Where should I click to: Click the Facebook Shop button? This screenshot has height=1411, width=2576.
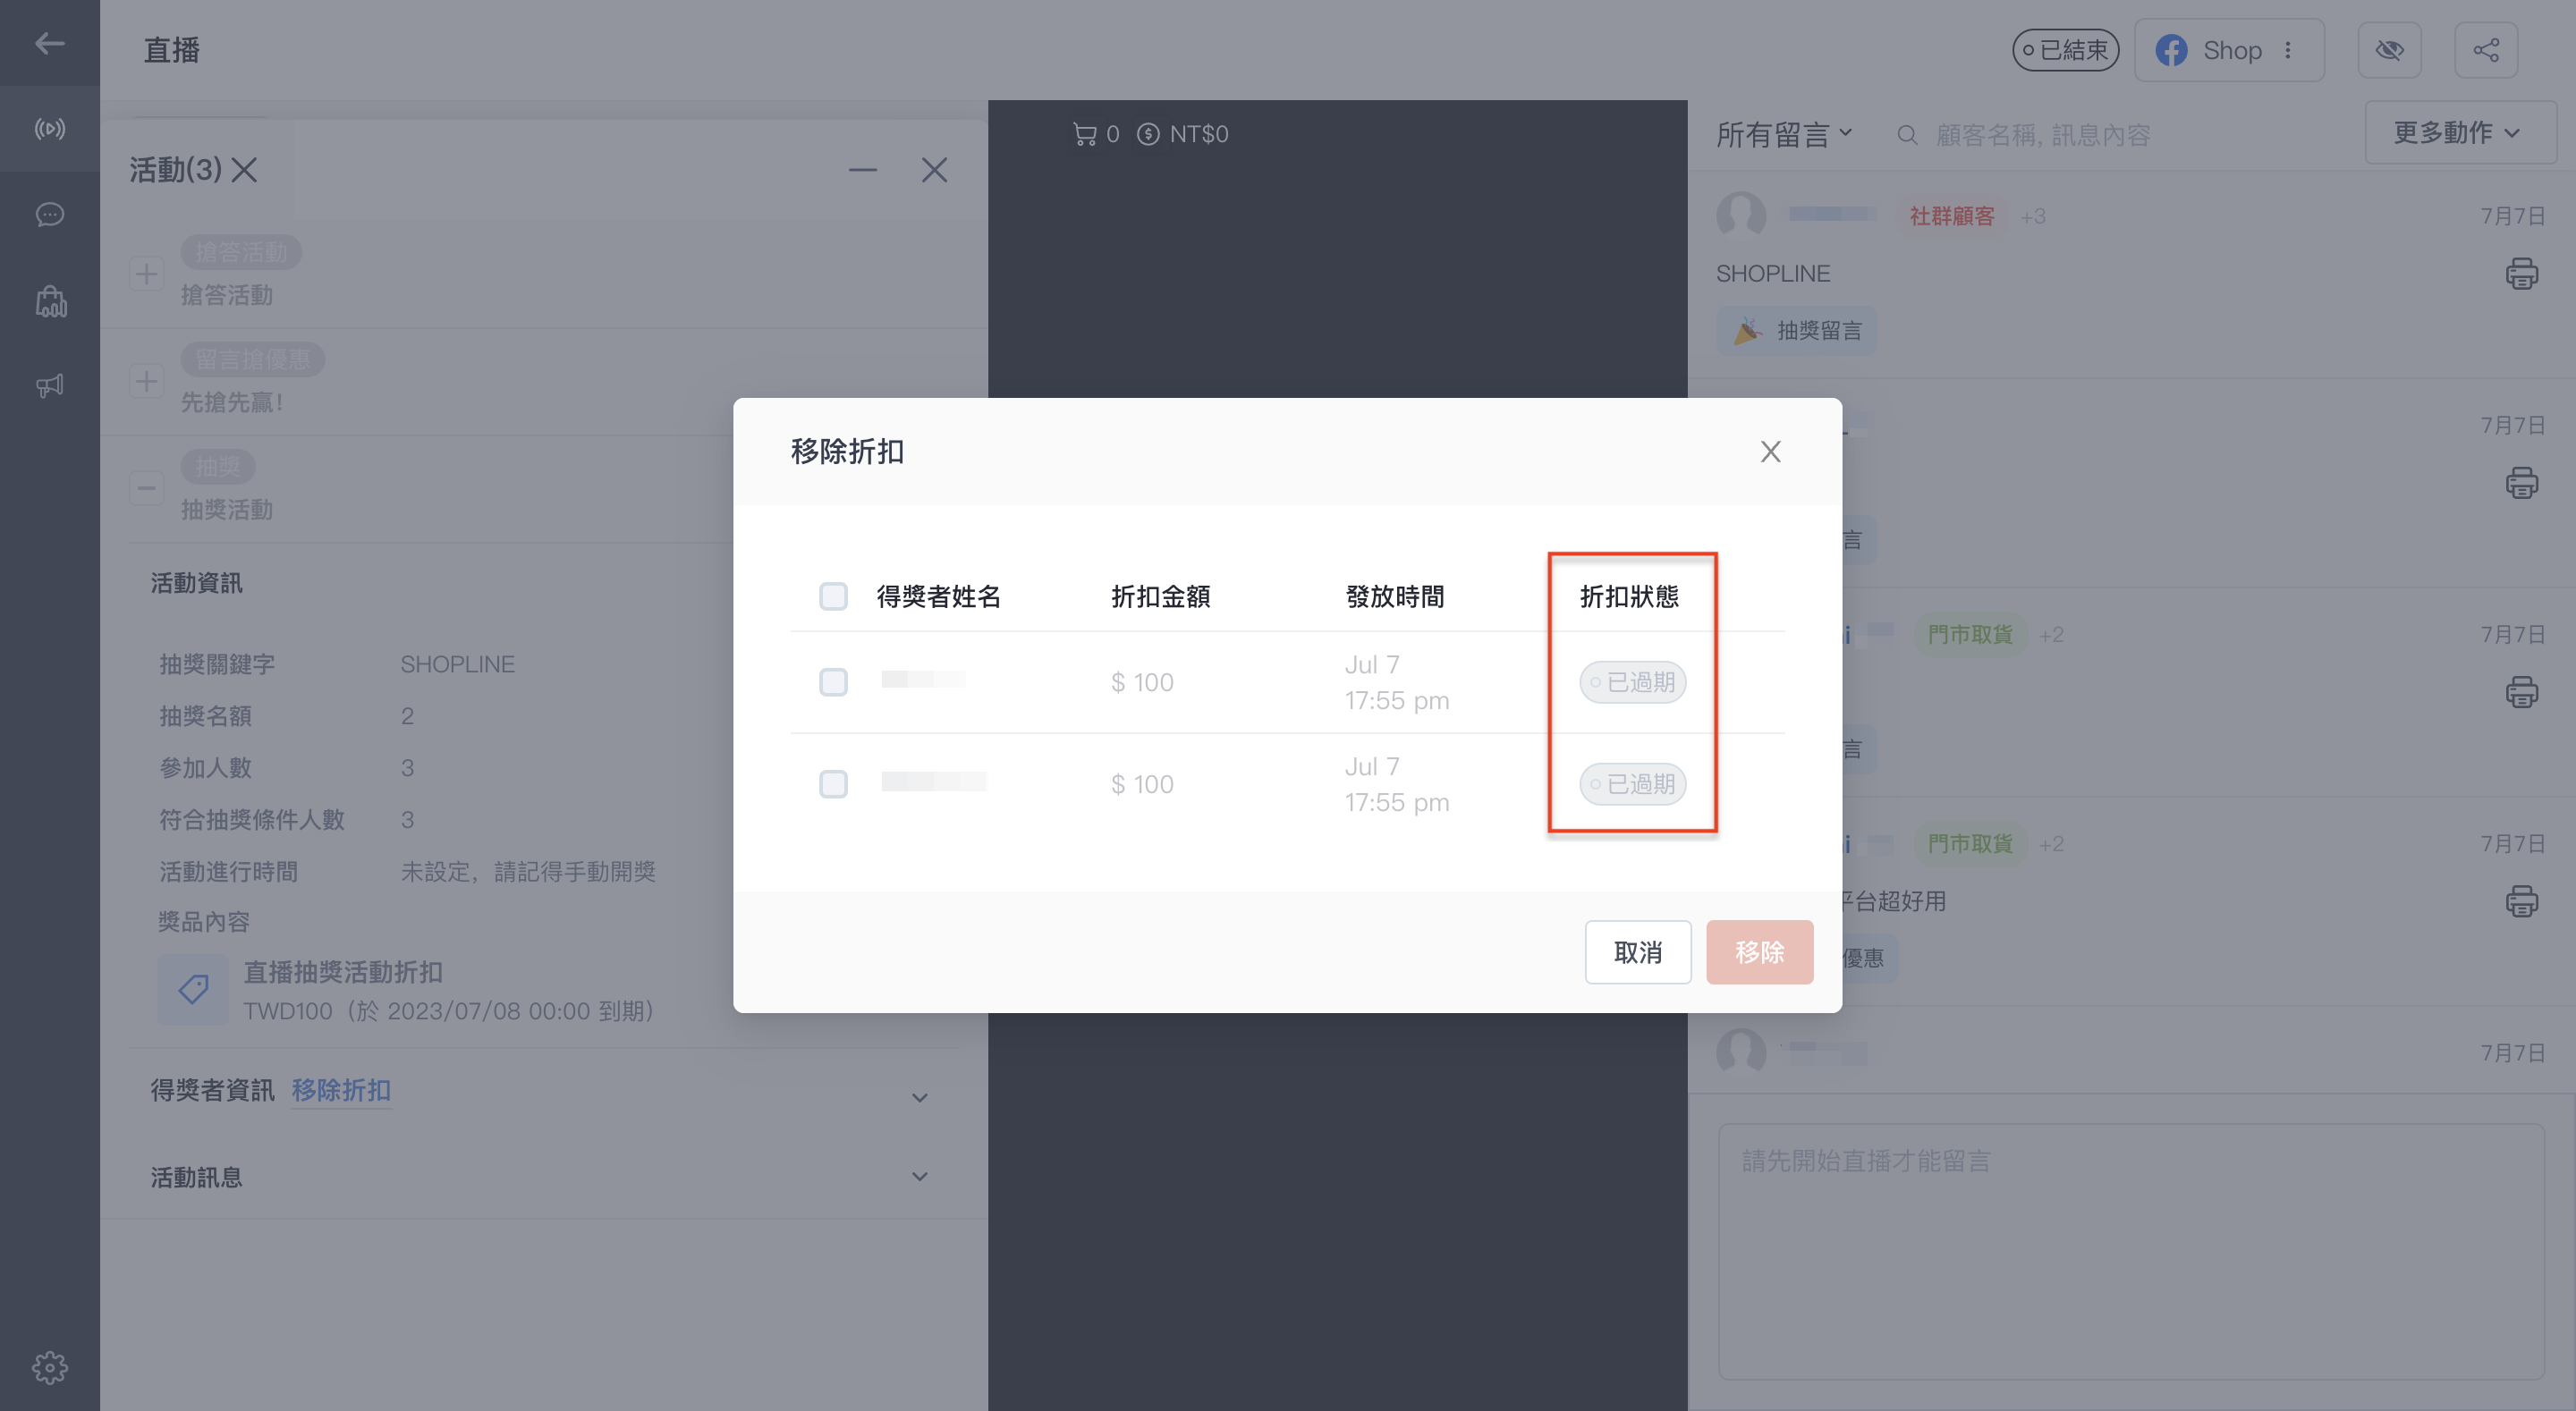(x=2229, y=50)
